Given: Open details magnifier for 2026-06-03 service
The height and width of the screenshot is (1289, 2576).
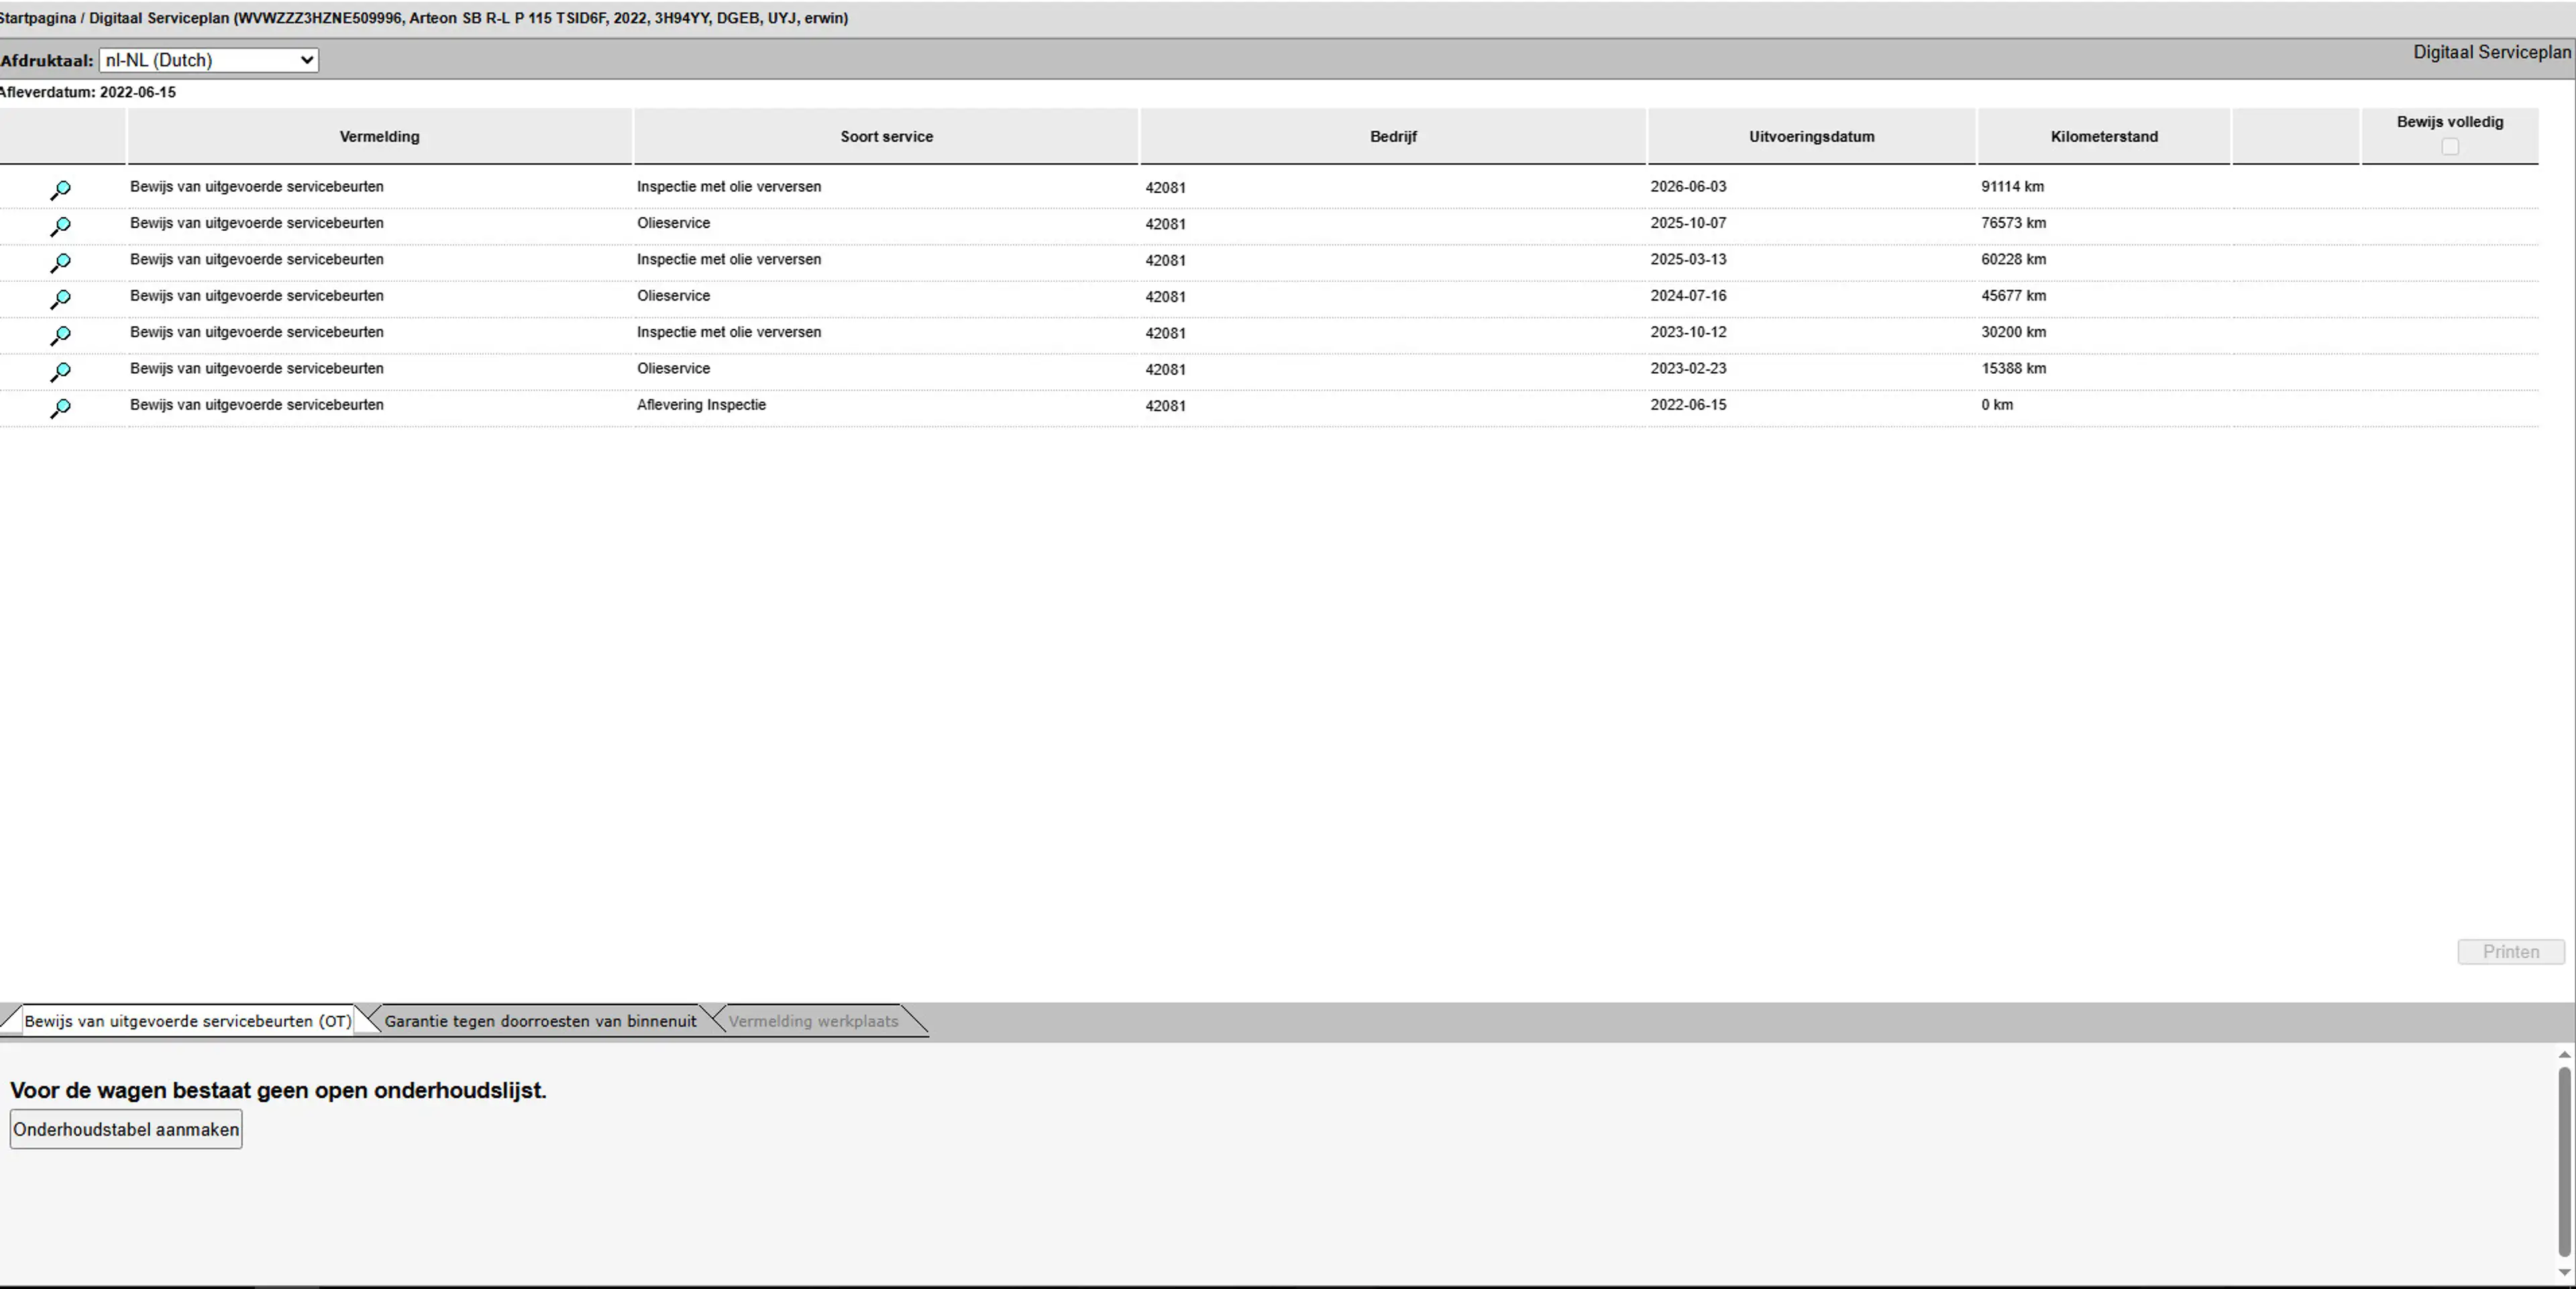Looking at the screenshot, I should pyautogui.click(x=60, y=190).
